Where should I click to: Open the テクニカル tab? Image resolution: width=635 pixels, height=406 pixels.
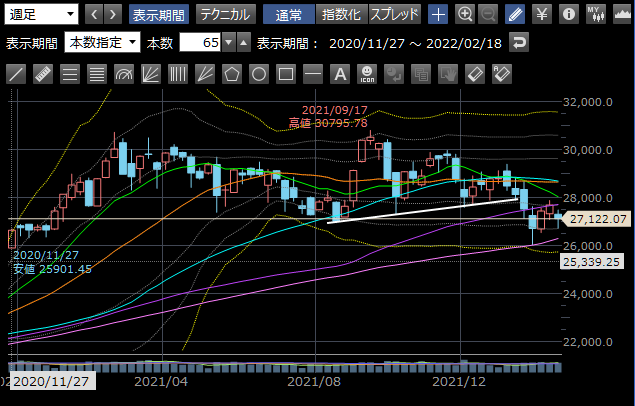[x=225, y=14]
